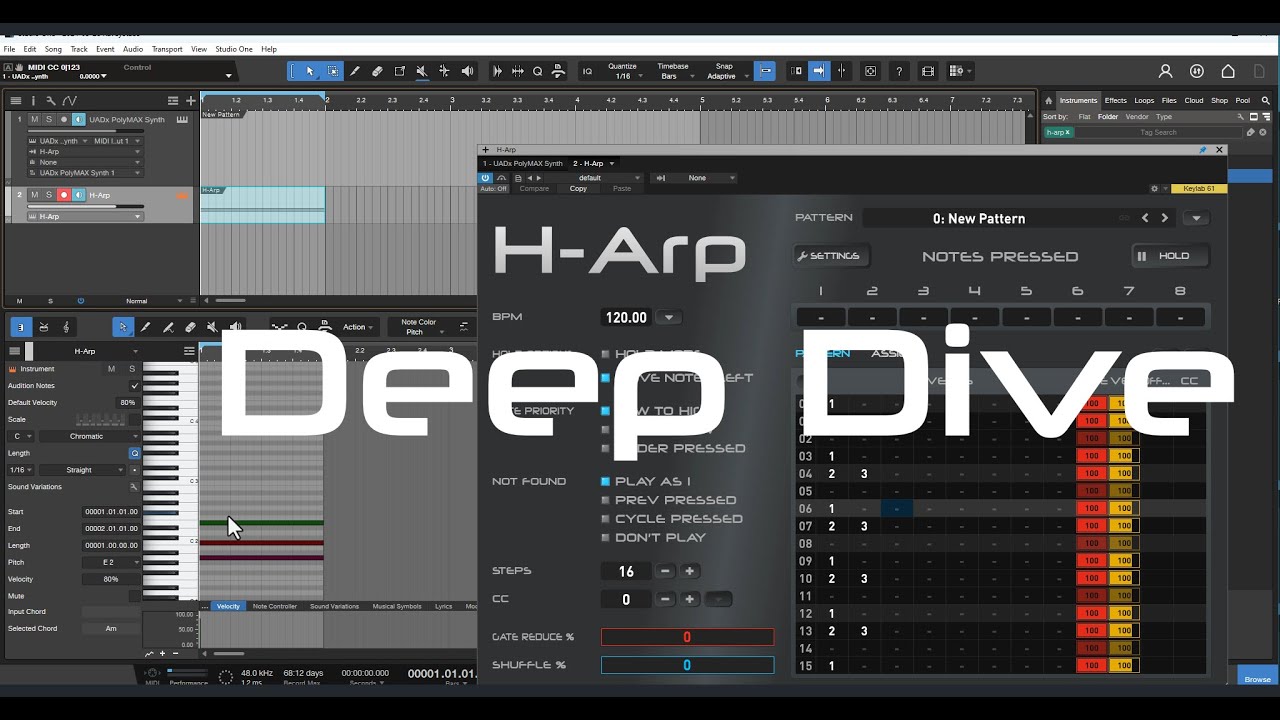Adjust the GATE REDUCE % bar

[687, 637]
